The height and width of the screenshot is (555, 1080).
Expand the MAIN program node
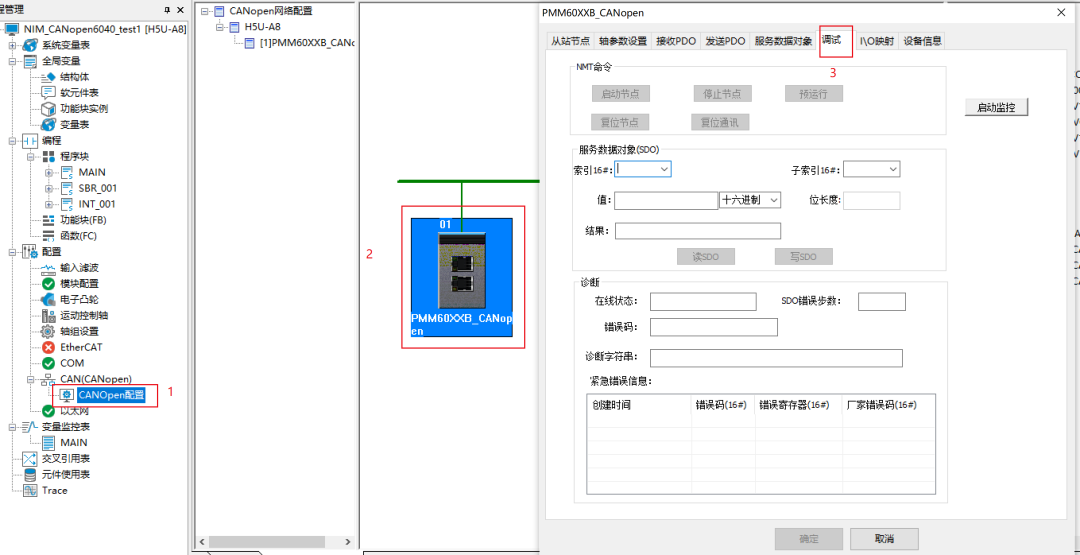tap(50, 172)
